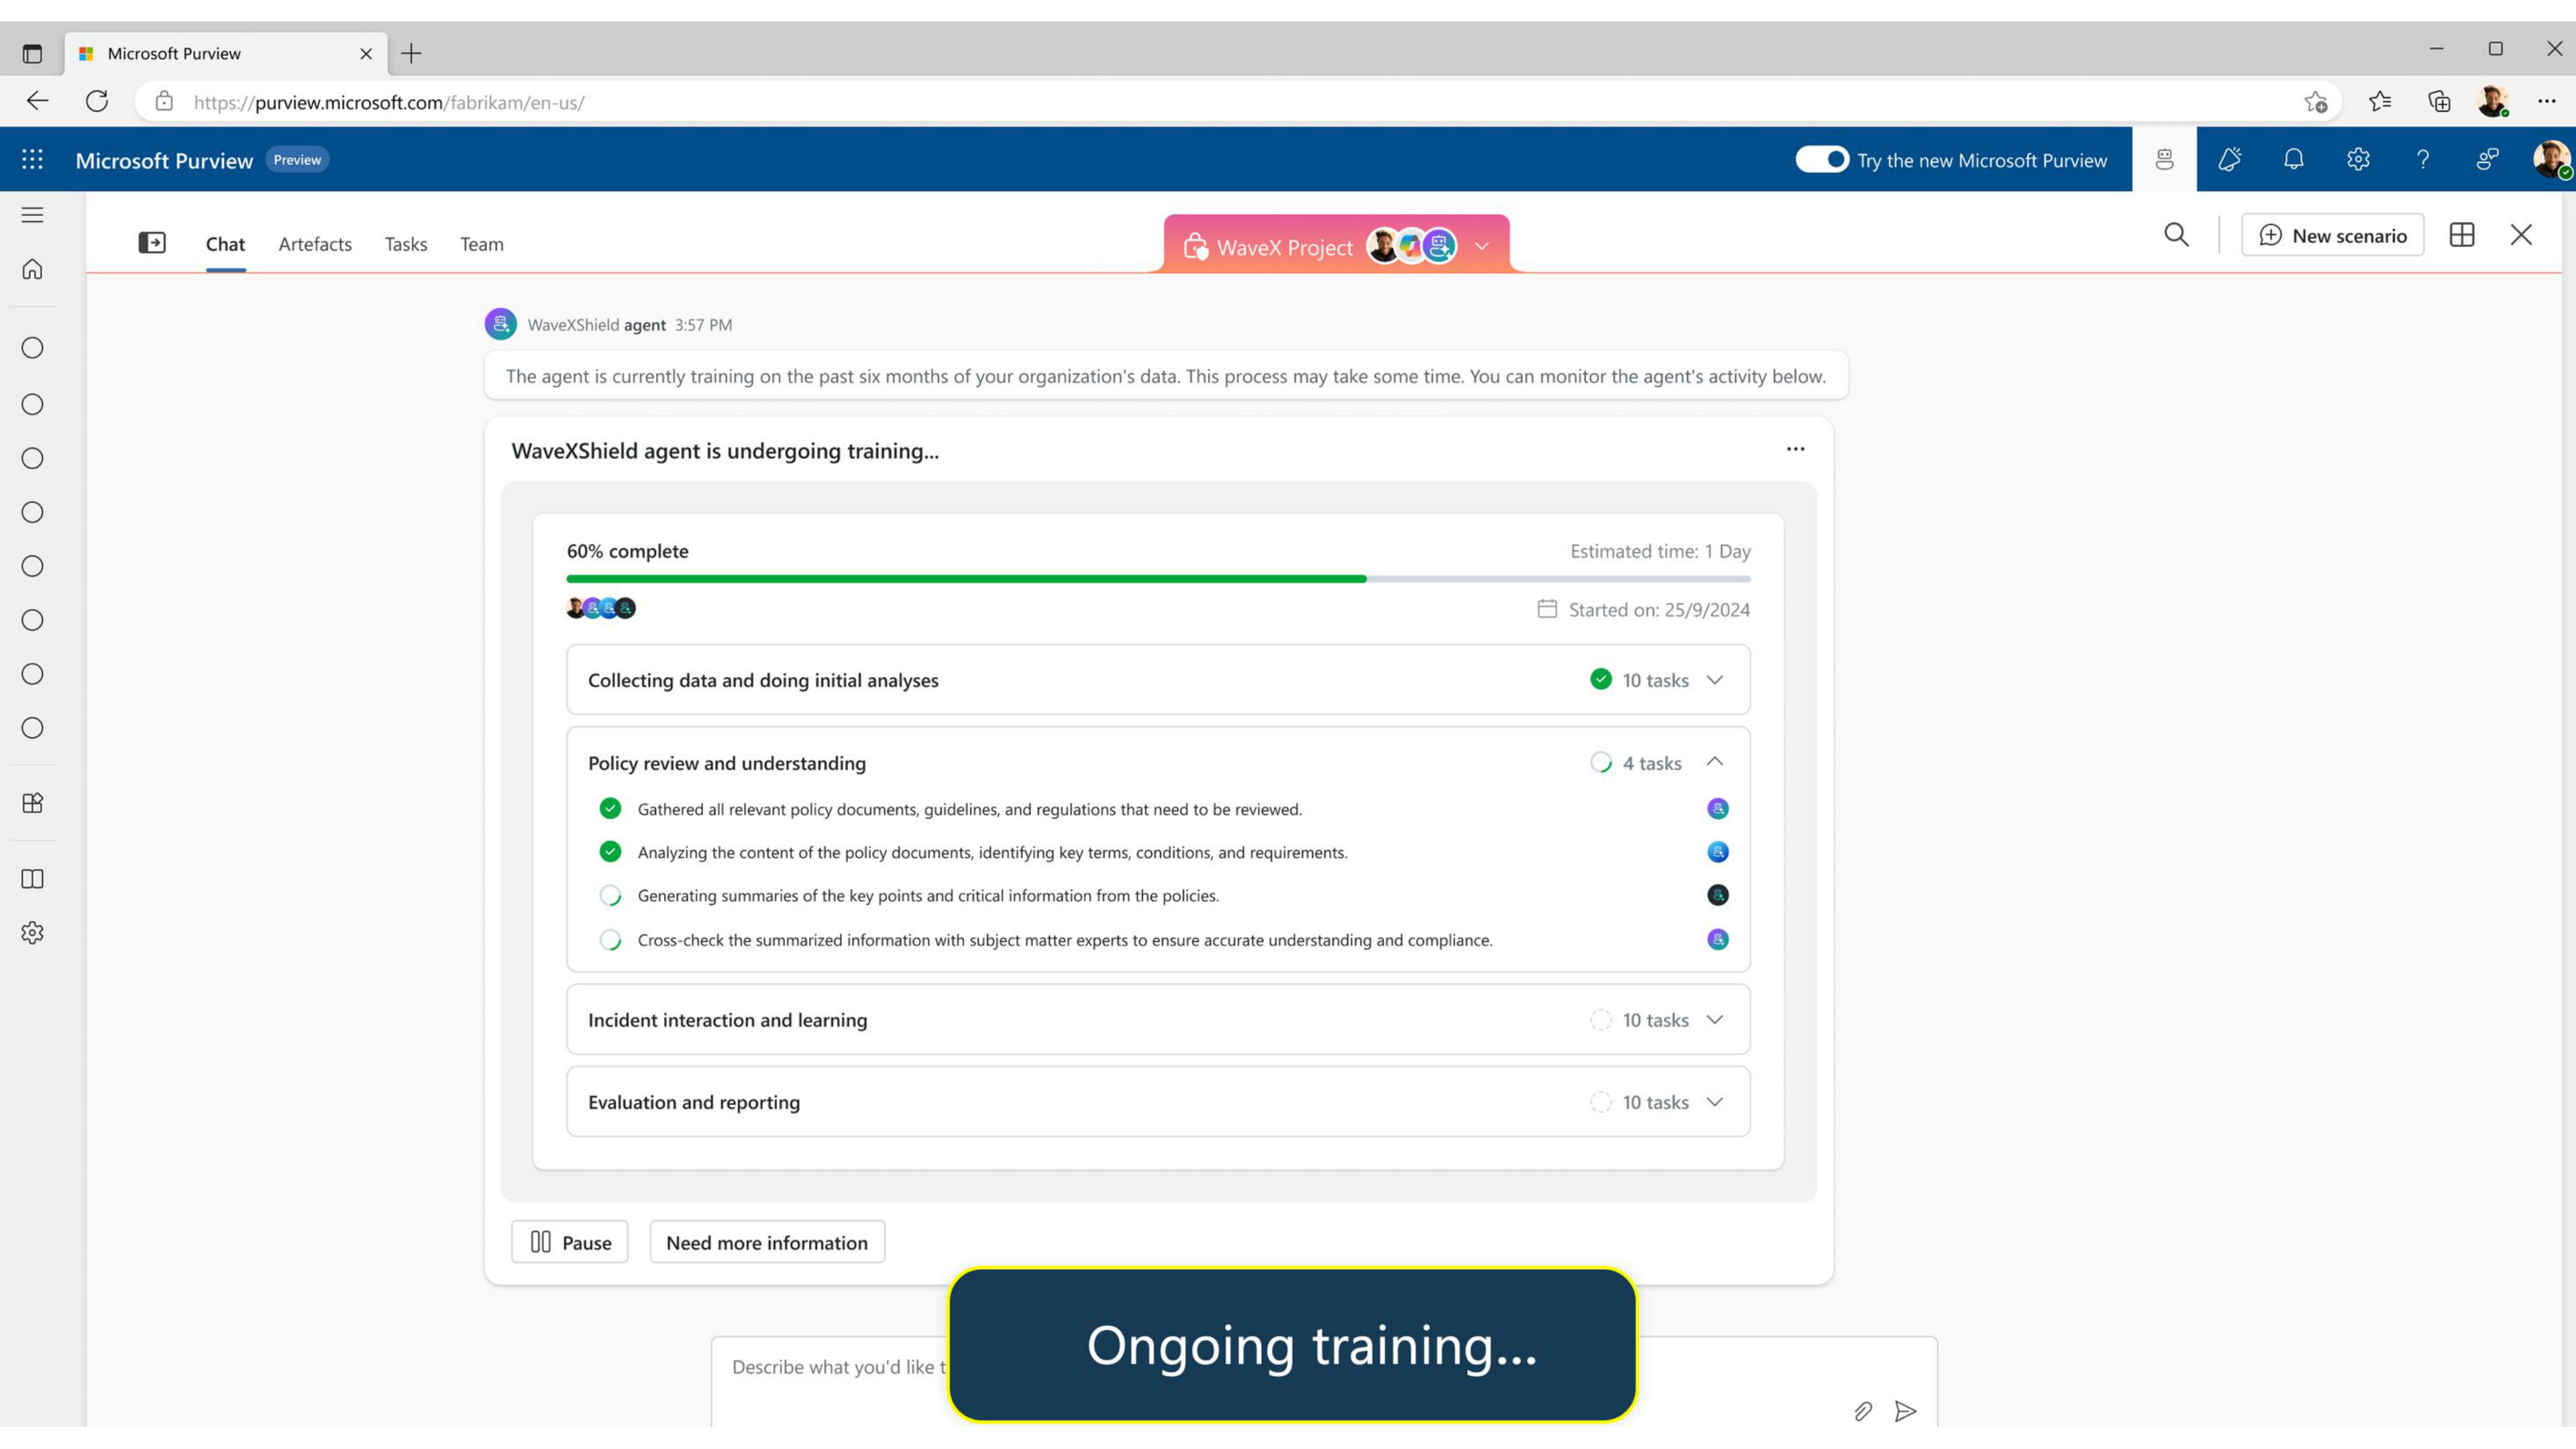2576x1449 pixels.
Task: Click the Home icon in sidebar
Action: coord(32,269)
